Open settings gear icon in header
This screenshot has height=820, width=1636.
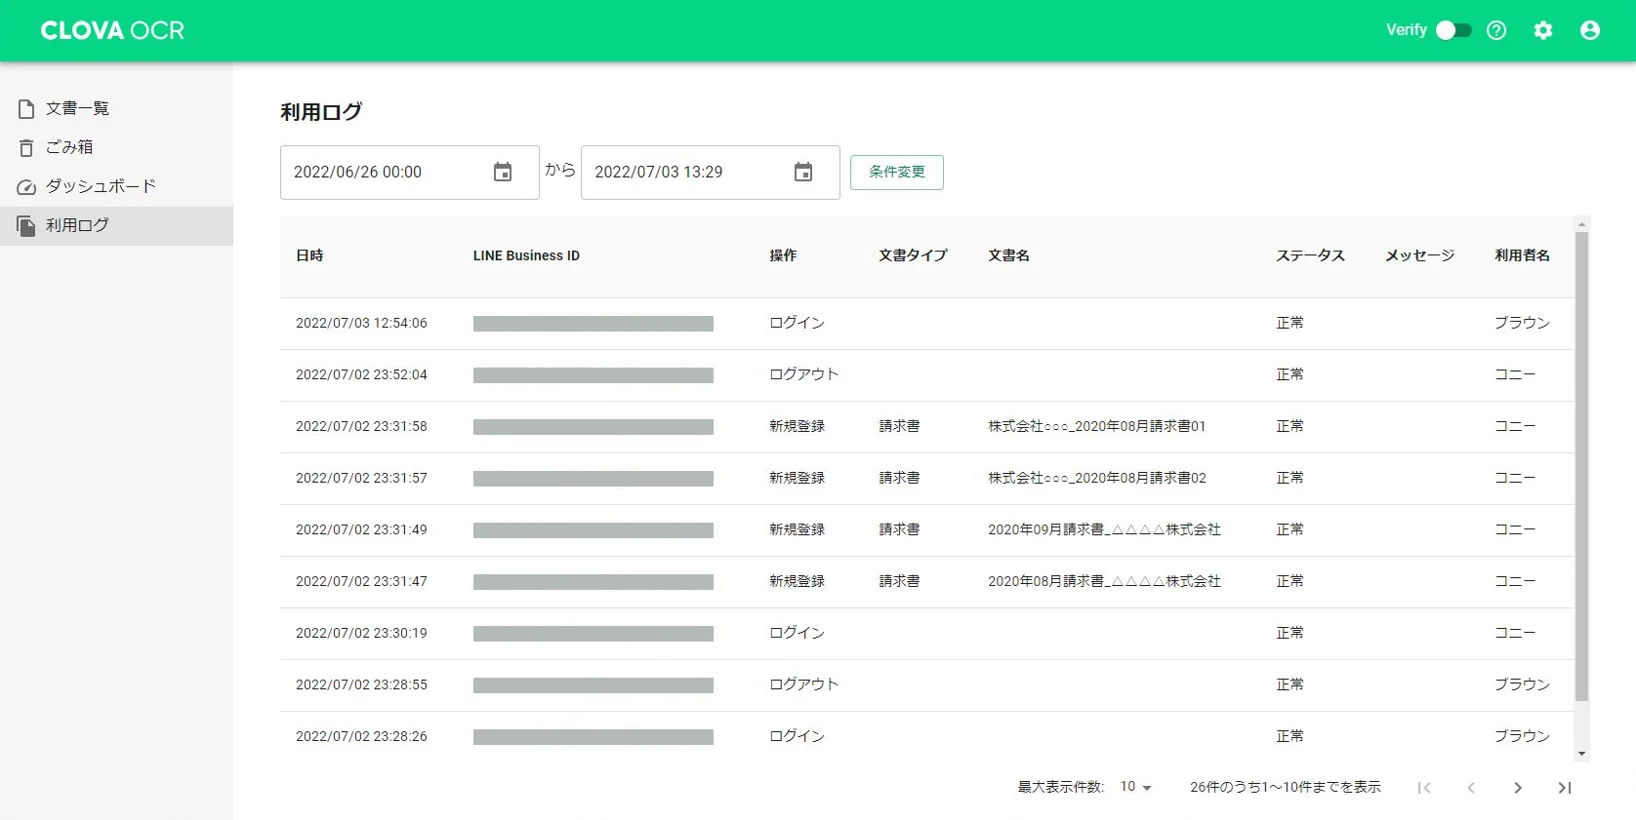click(x=1543, y=30)
